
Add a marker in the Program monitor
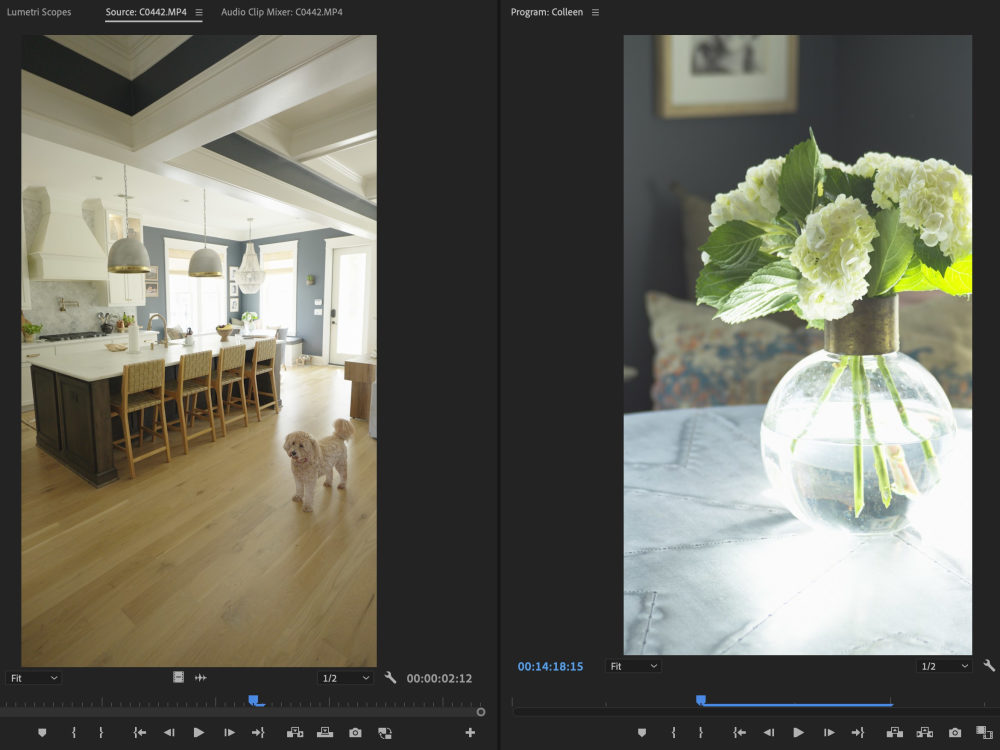click(642, 733)
